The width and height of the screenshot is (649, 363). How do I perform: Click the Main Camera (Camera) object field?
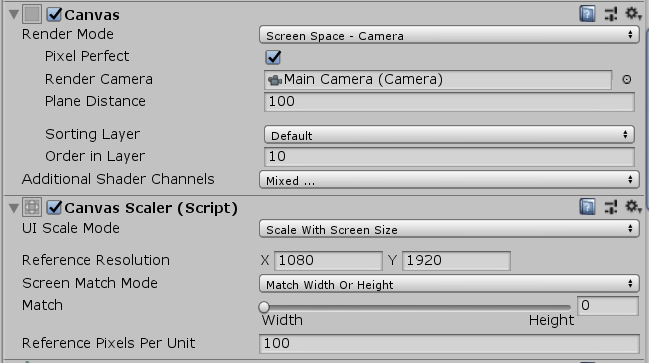tap(438, 79)
